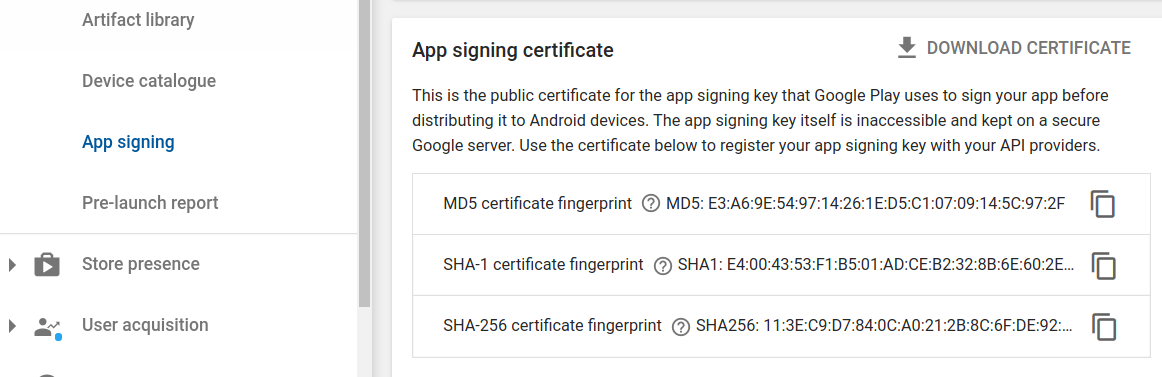This screenshot has width=1162, height=377.
Task: Open the Pre-launch report page
Action: 150,203
